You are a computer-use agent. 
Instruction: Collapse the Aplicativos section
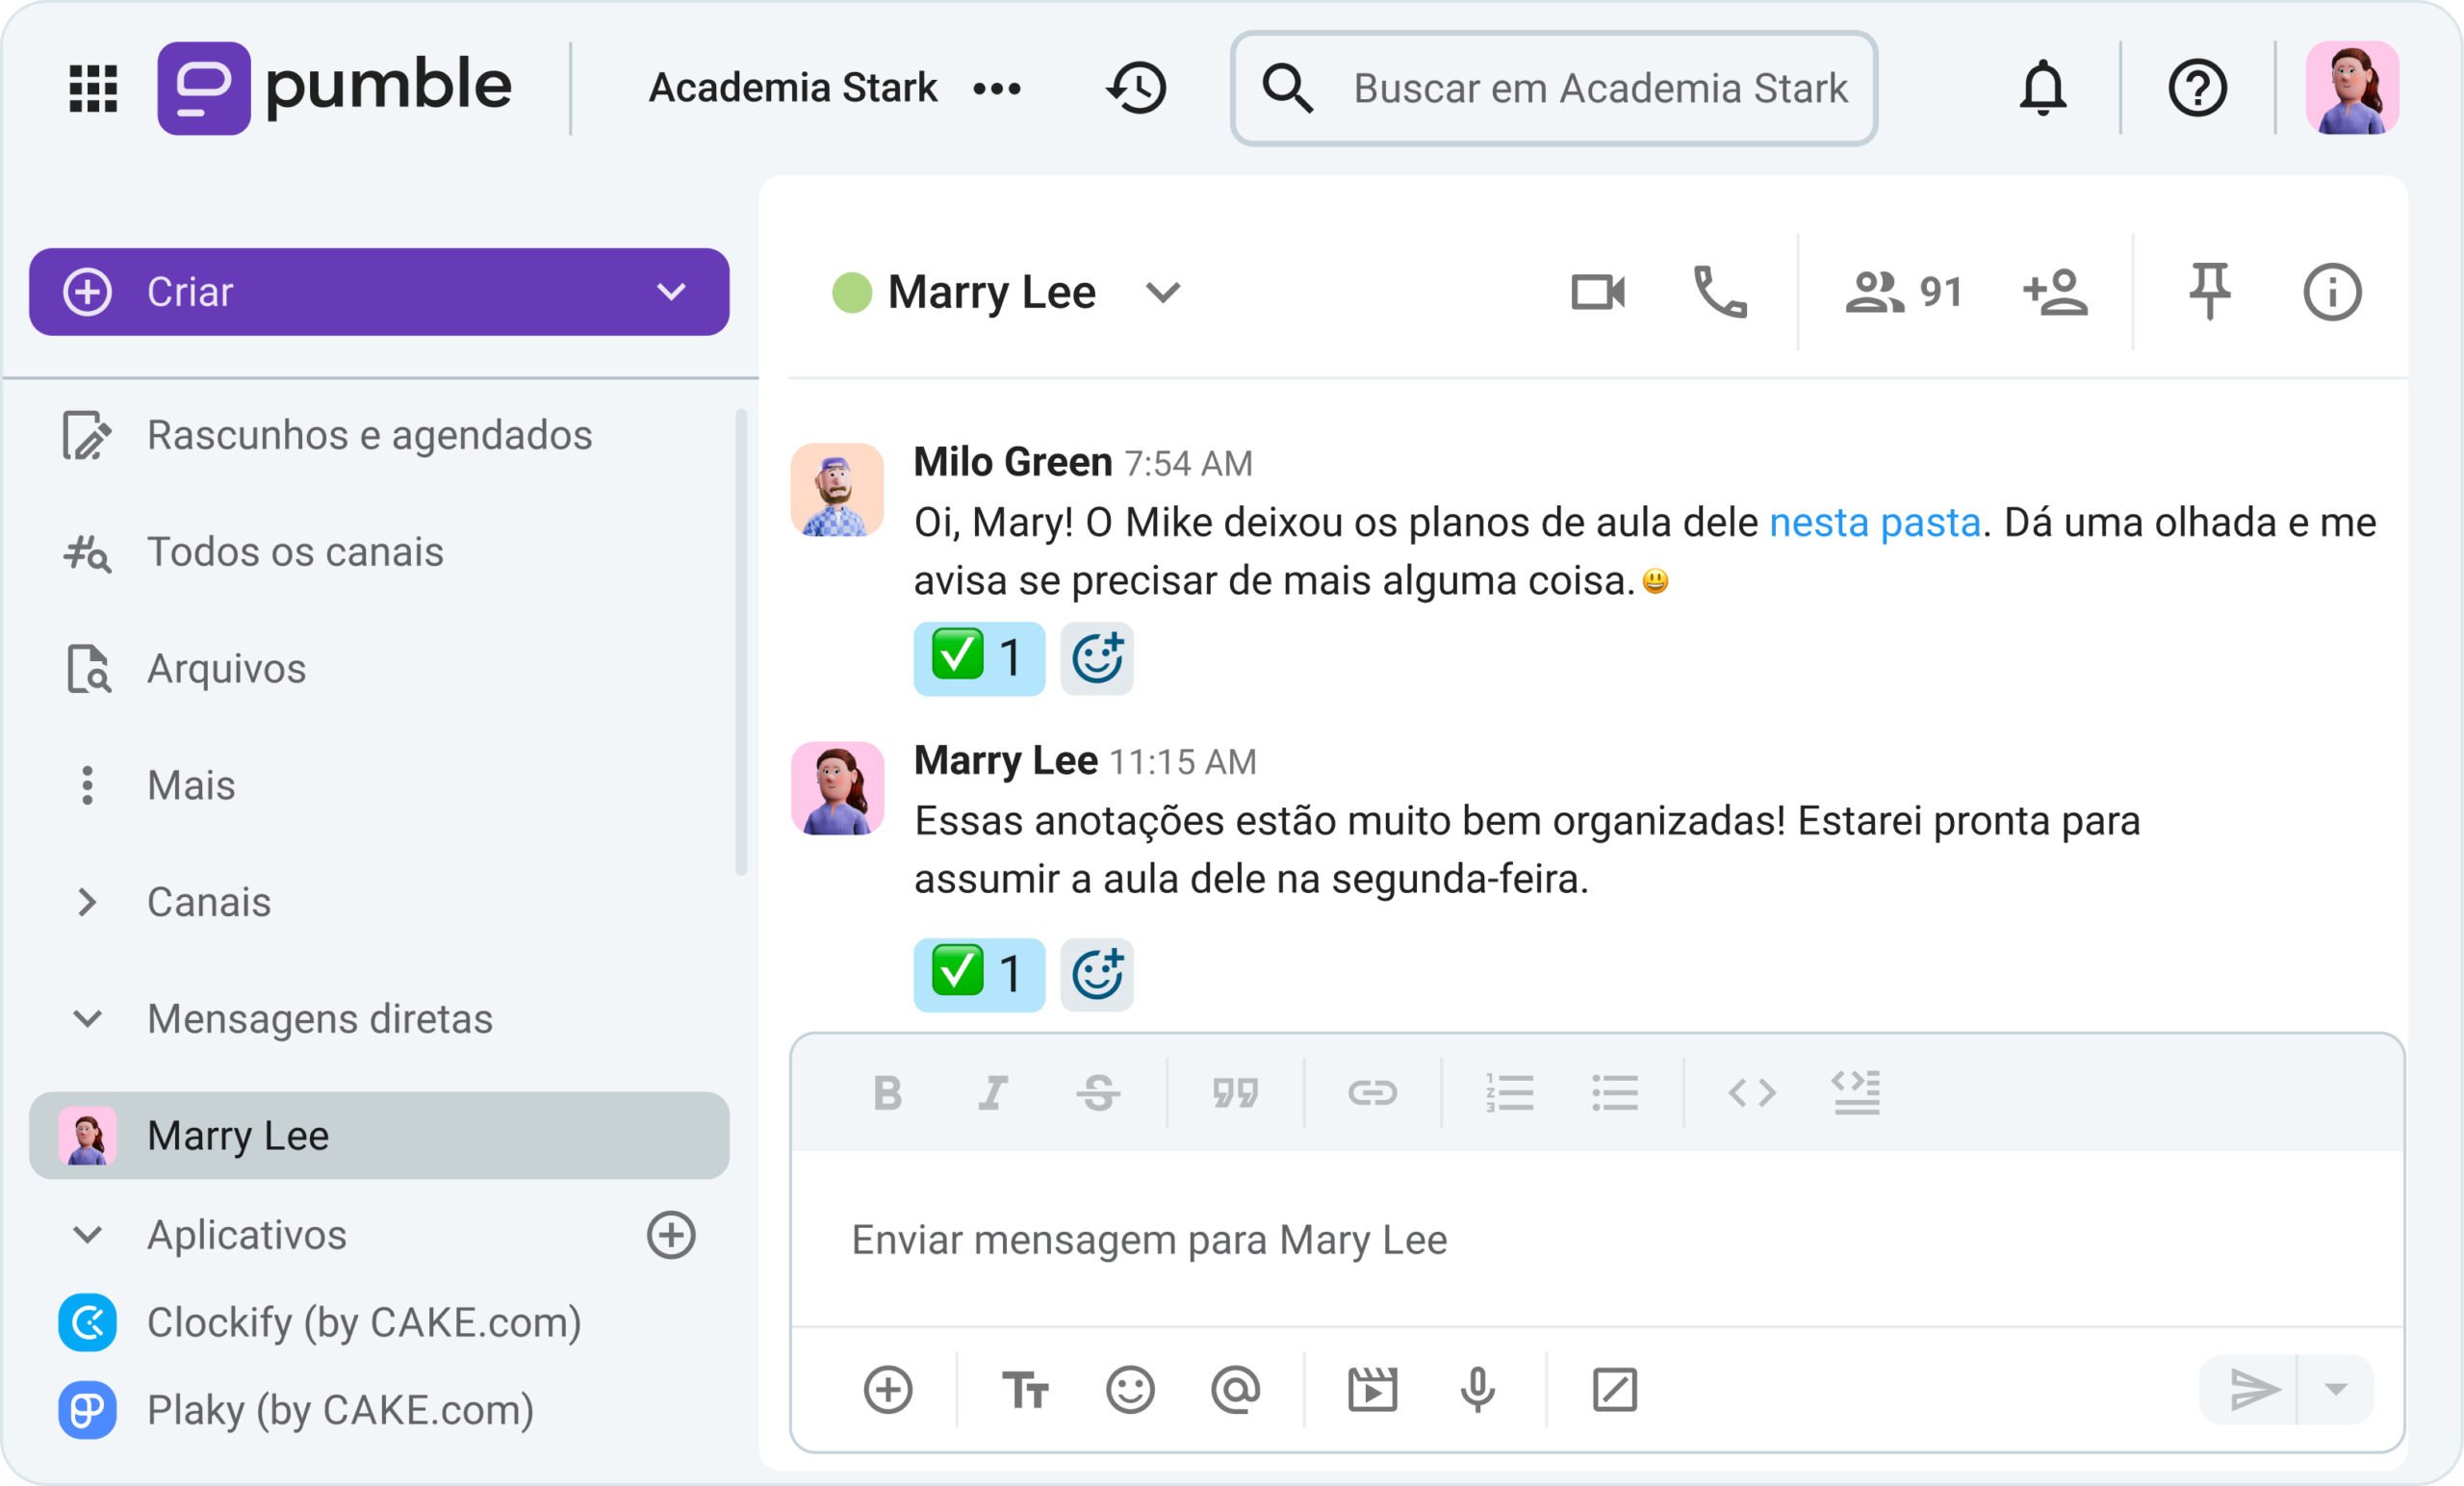pyautogui.click(x=88, y=1235)
